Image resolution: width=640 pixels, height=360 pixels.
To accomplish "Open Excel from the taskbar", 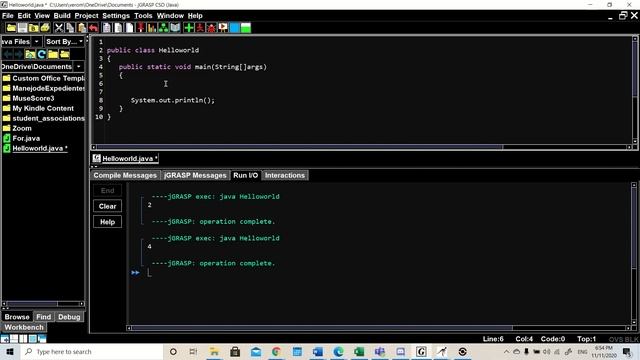I will (359, 351).
